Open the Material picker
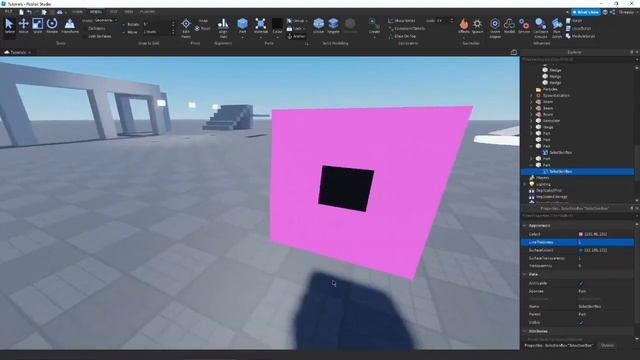Image resolution: width=640 pixels, height=360 pixels. pos(260,26)
